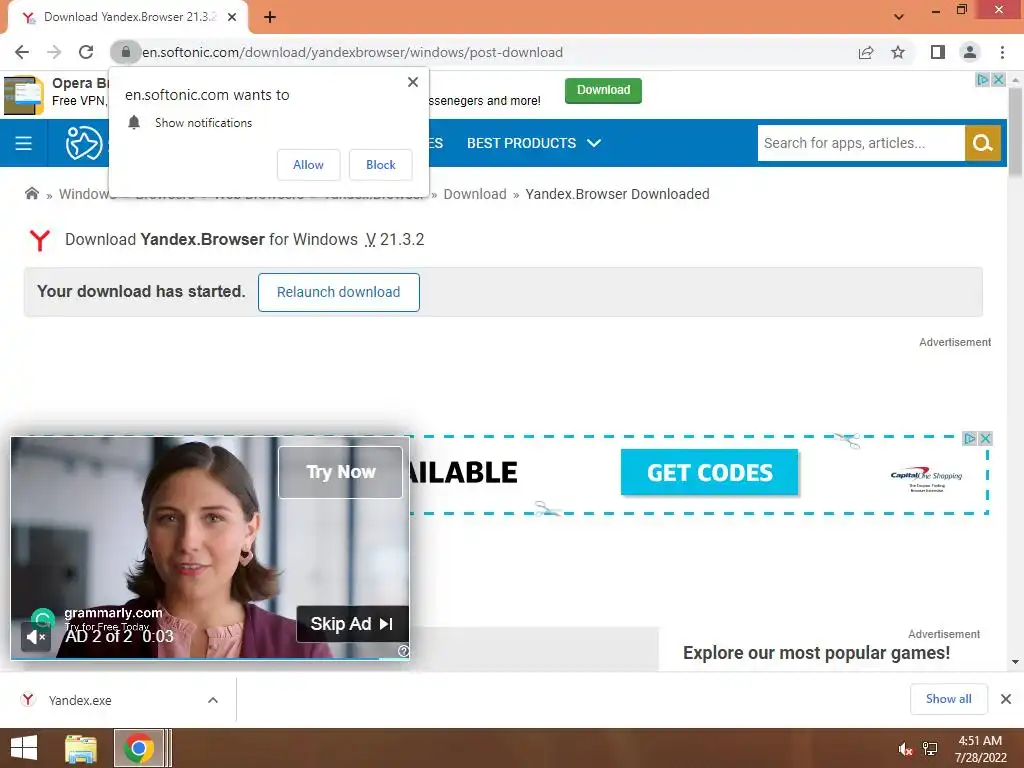Open site info via lock icon
This screenshot has height=768, width=1024.
[125, 52]
